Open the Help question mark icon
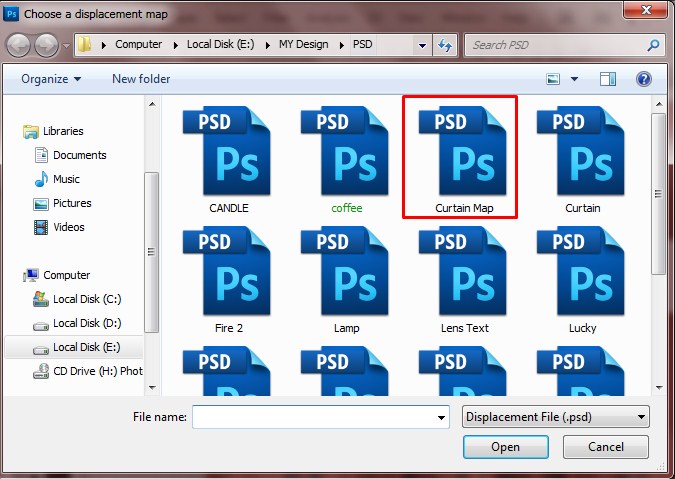Image resolution: width=675 pixels, height=479 pixels. [644, 79]
